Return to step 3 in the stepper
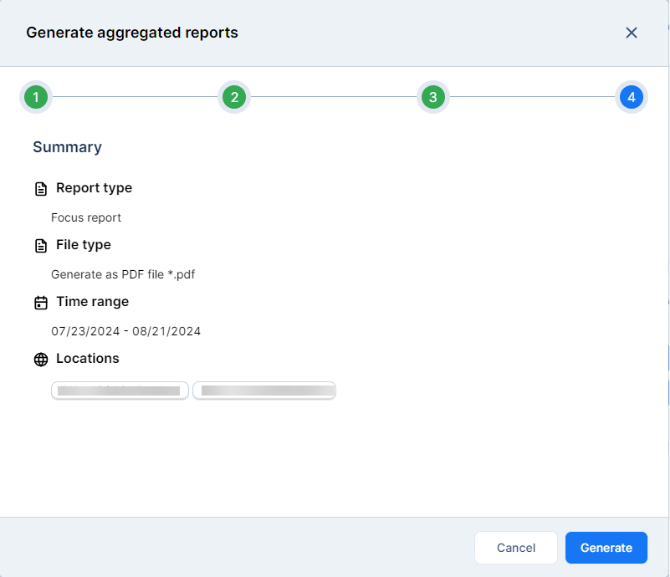670x577 pixels. (432, 97)
